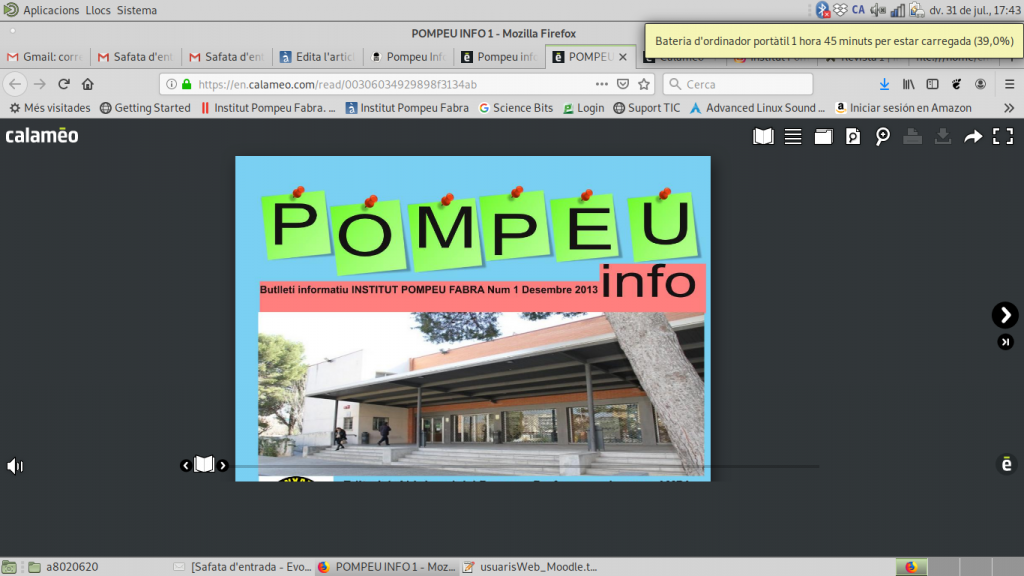Open the Firefox hamburger menu
The width and height of the screenshot is (1024, 576).
1007,85
